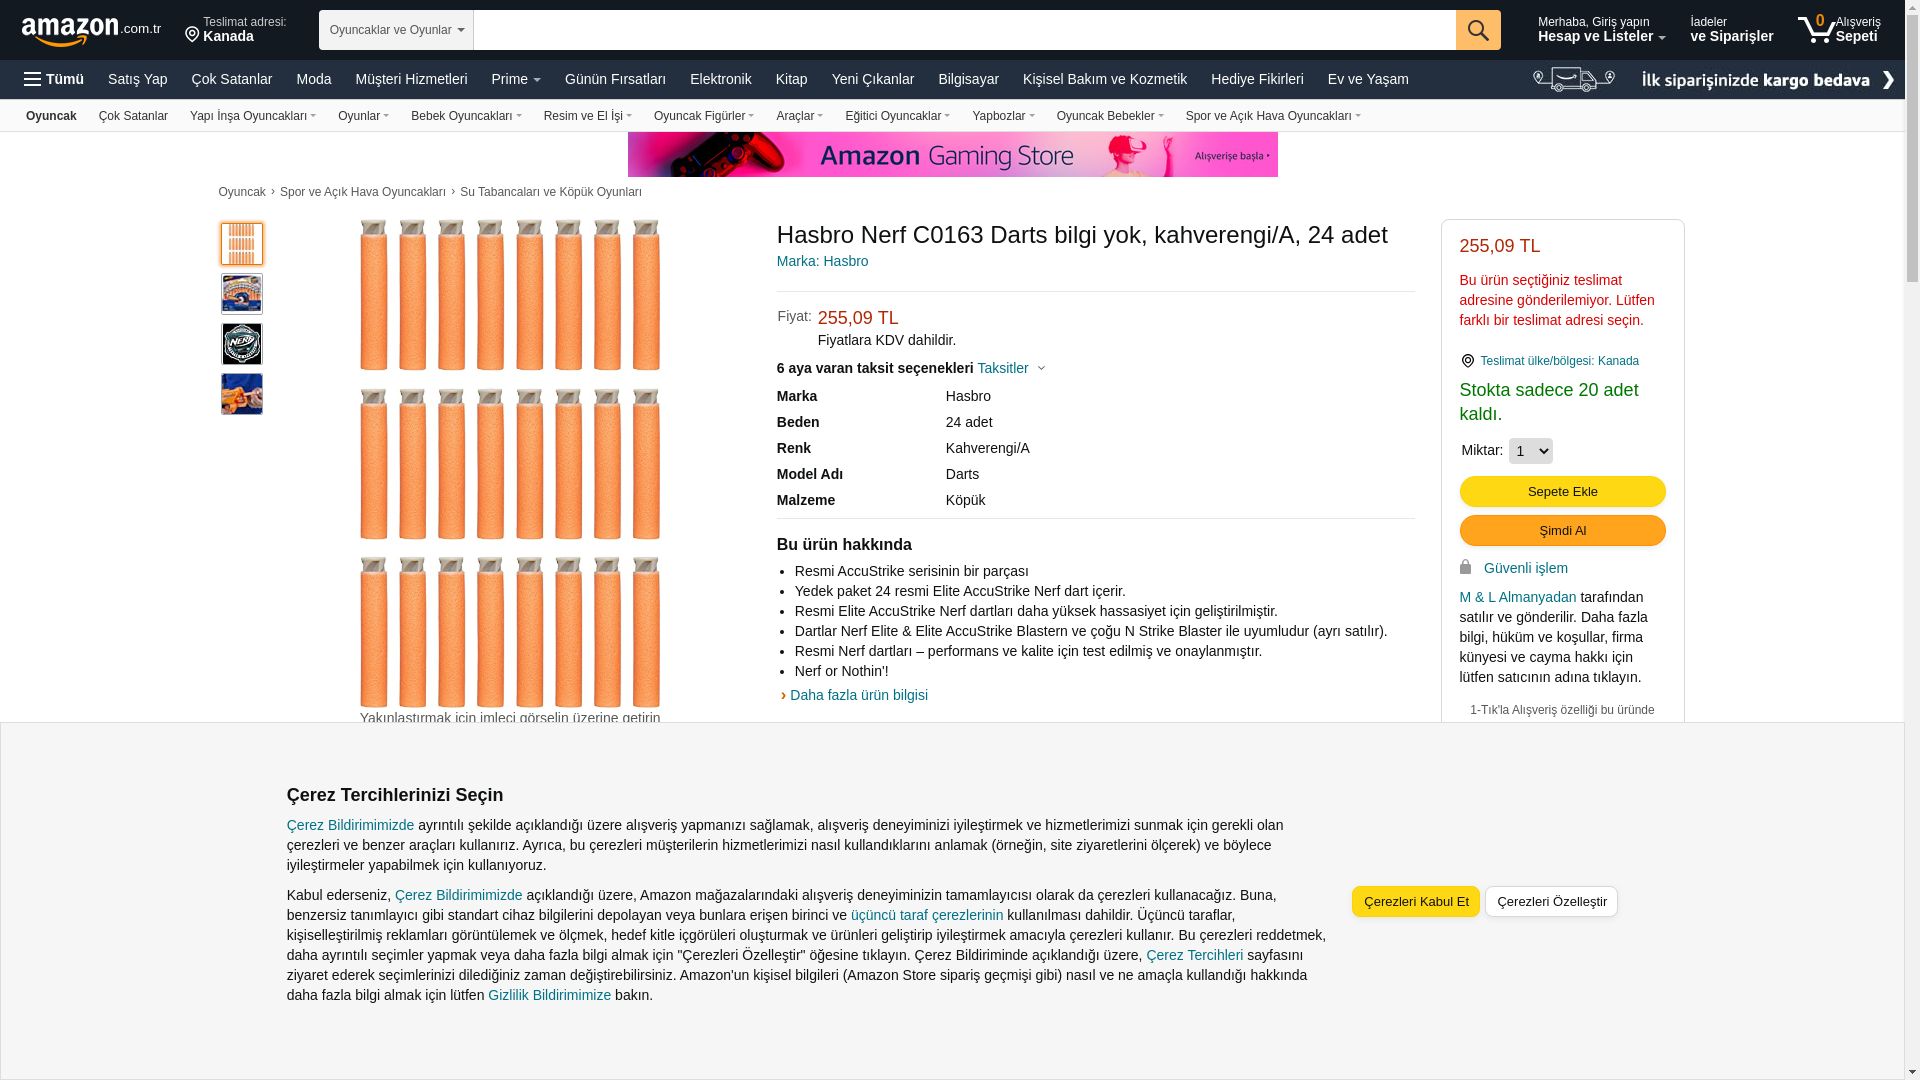This screenshot has width=1920, height=1080.
Task: Click the search magnifier button
Action: (x=1477, y=30)
